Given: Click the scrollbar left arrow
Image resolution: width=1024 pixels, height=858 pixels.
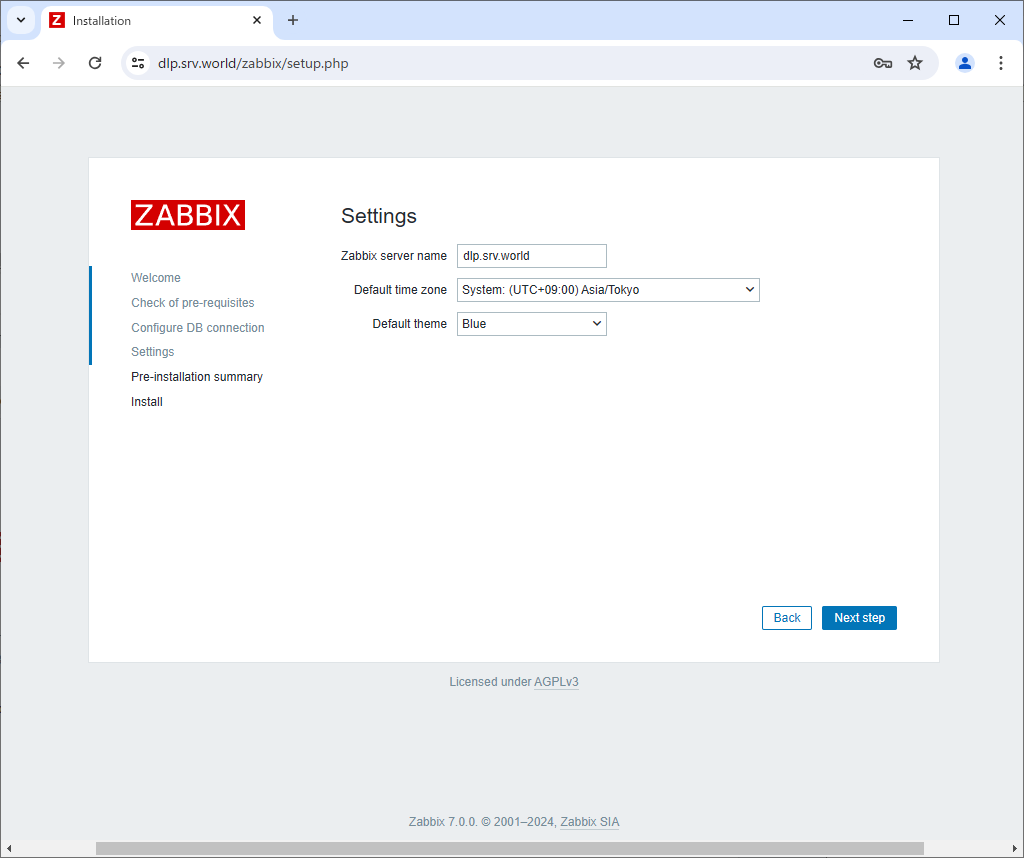Looking at the screenshot, I should 8,848.
